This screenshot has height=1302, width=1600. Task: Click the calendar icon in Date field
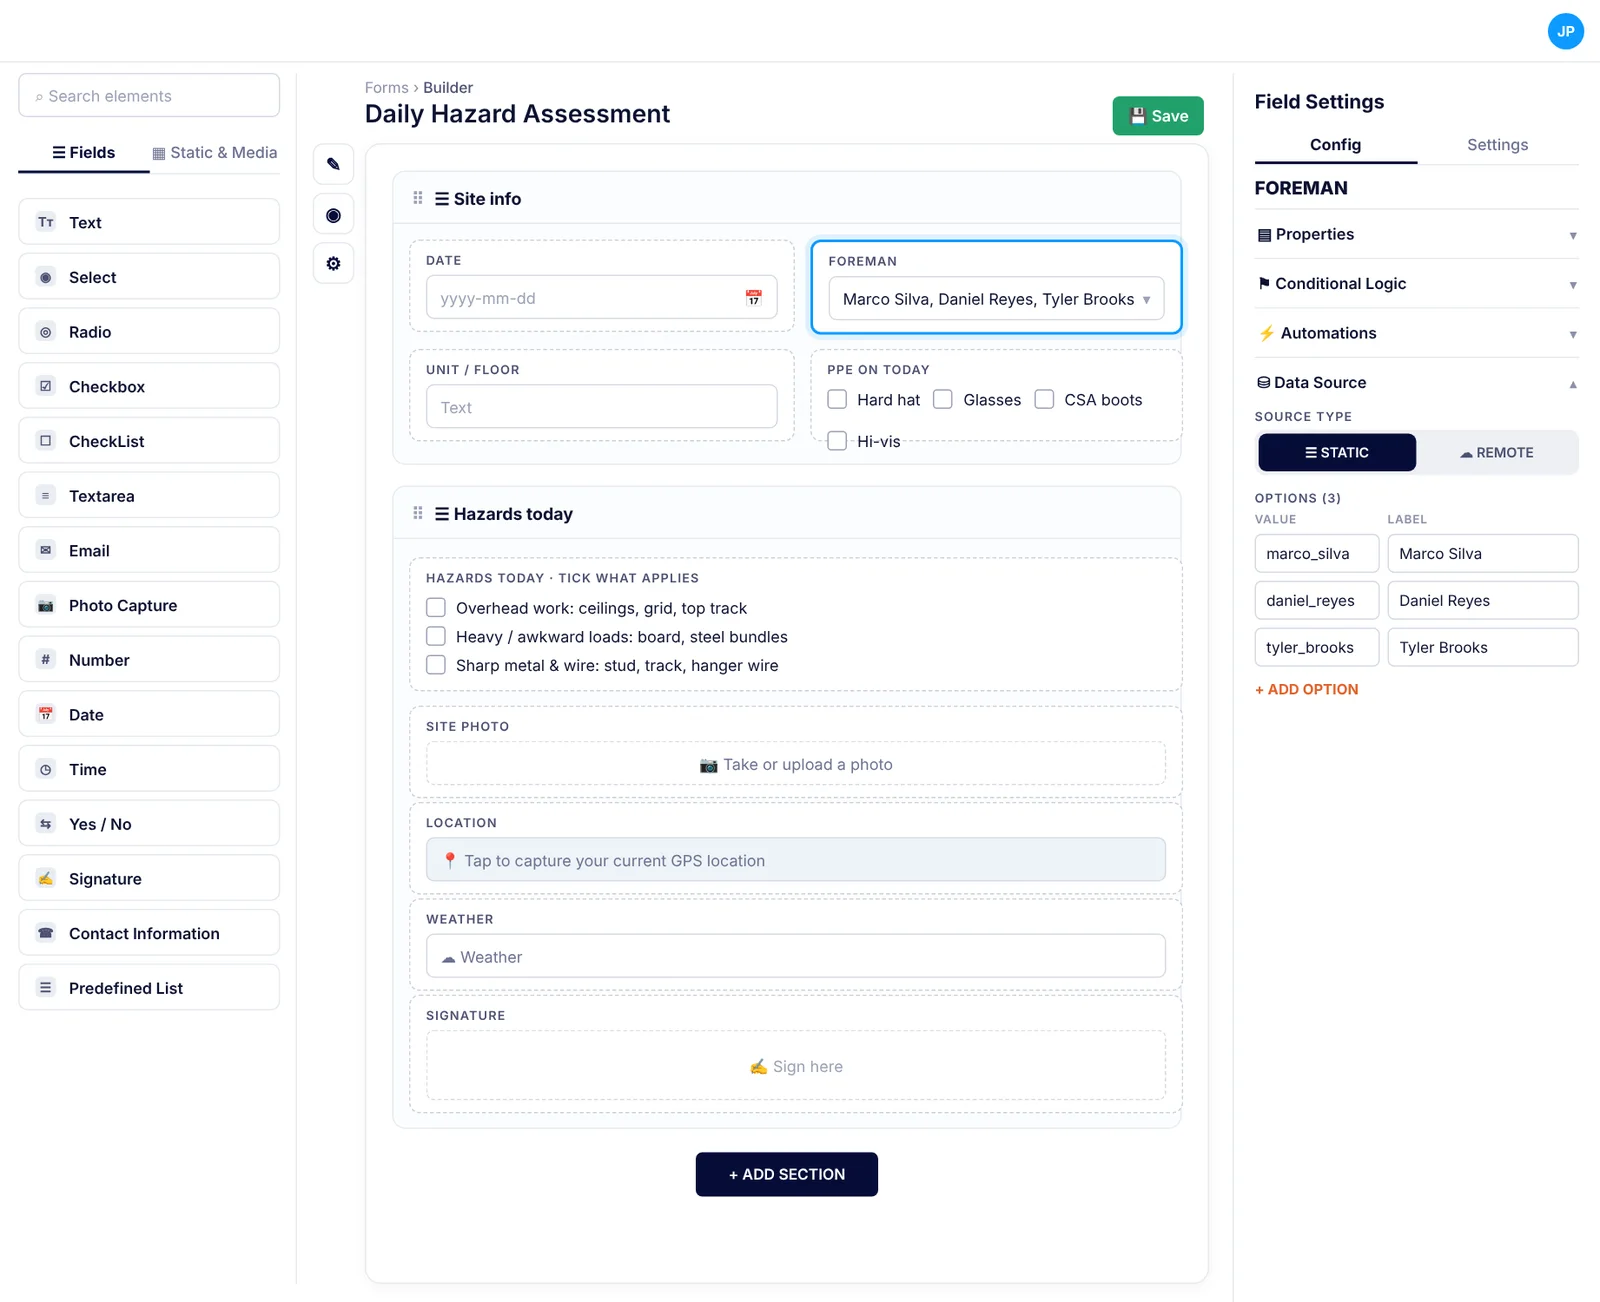[x=754, y=298]
